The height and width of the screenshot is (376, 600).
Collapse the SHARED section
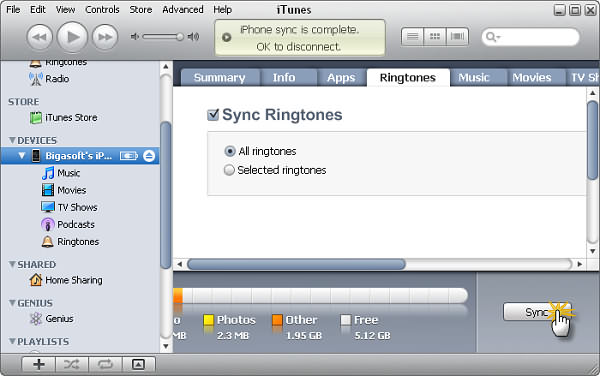point(12,264)
